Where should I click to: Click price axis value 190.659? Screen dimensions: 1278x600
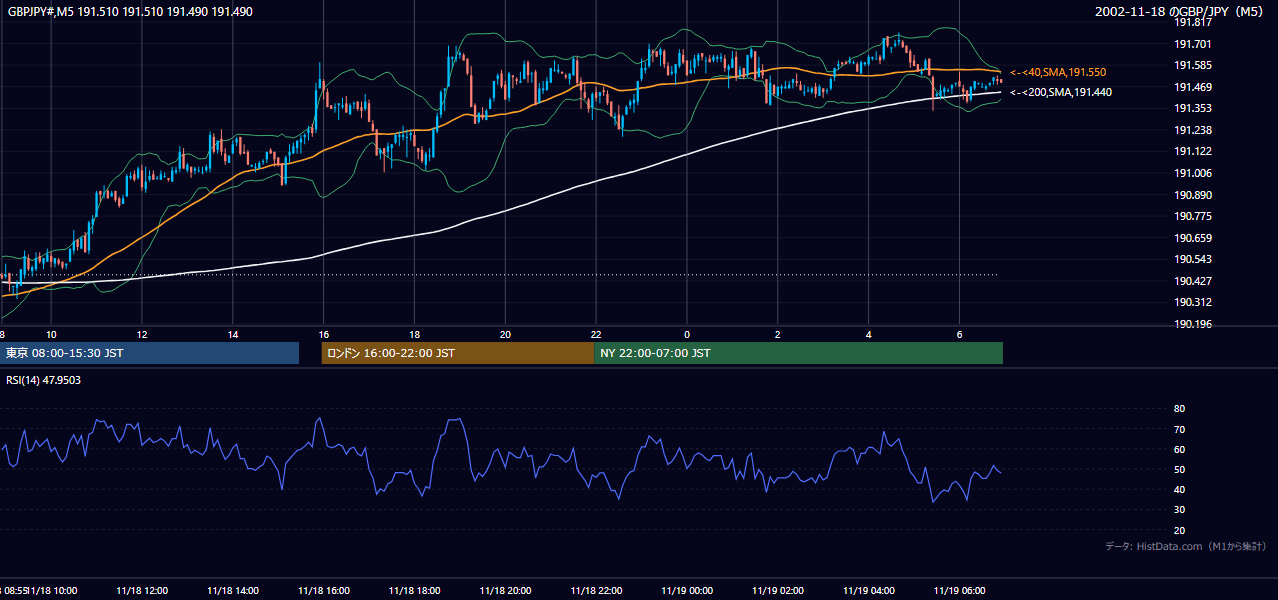(x=1192, y=238)
